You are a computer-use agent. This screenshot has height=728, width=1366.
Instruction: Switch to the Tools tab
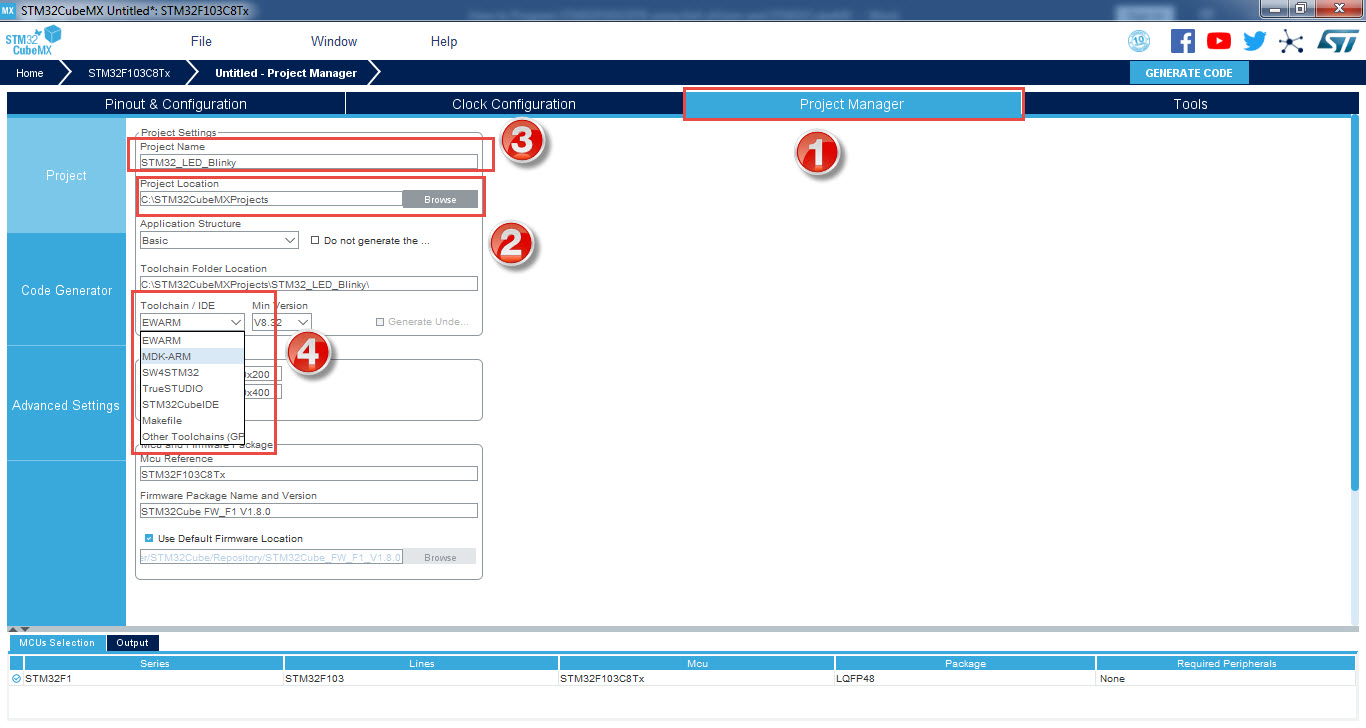pyautogui.click(x=1190, y=104)
